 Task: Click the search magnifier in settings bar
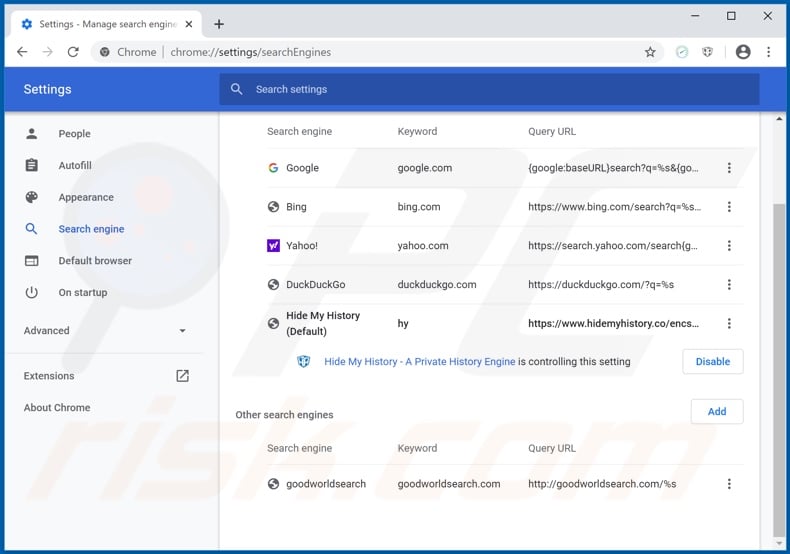[x=236, y=89]
